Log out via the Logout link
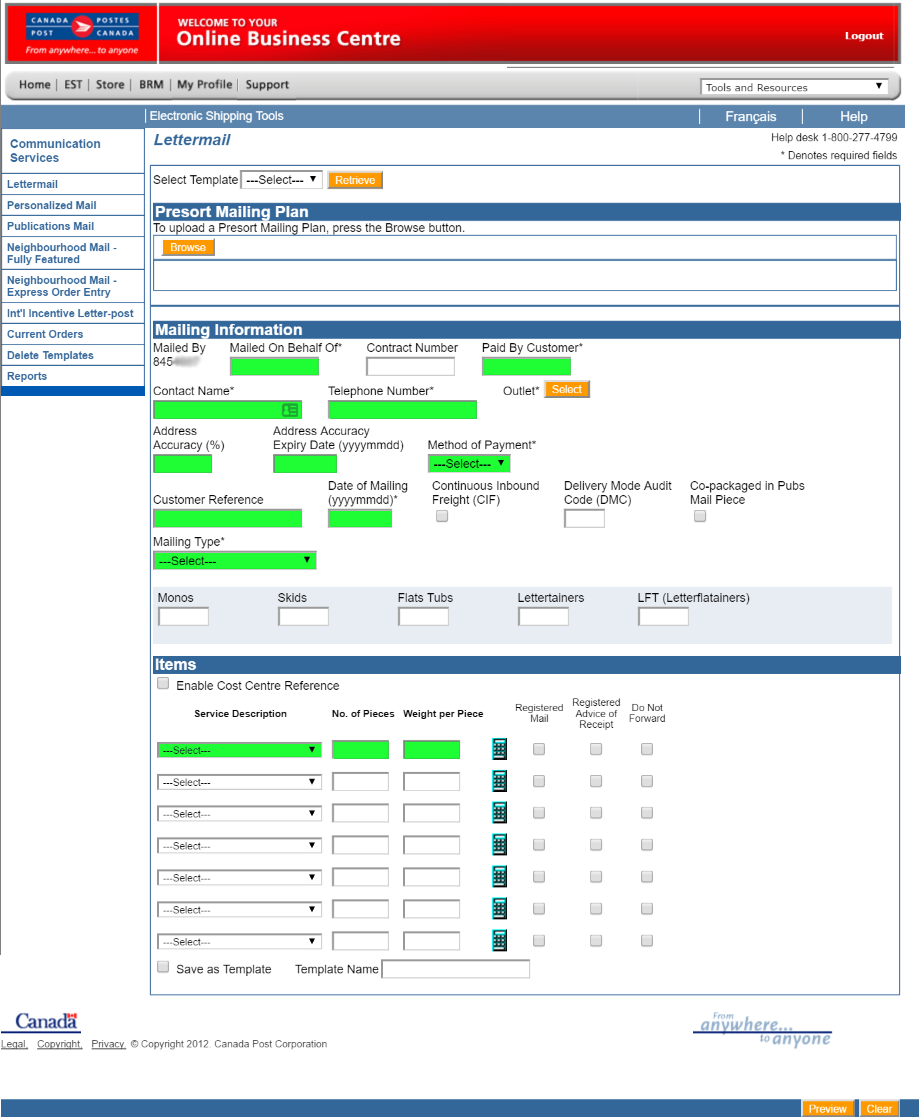The image size is (919, 1117). tap(864, 36)
